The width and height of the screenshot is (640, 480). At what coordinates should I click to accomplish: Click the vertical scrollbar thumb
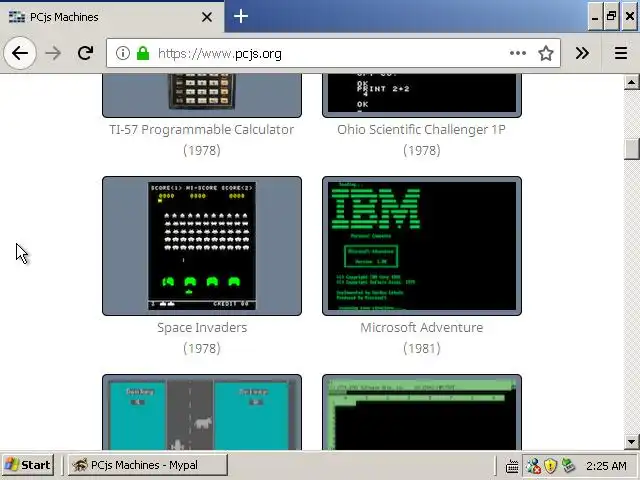[631, 149]
